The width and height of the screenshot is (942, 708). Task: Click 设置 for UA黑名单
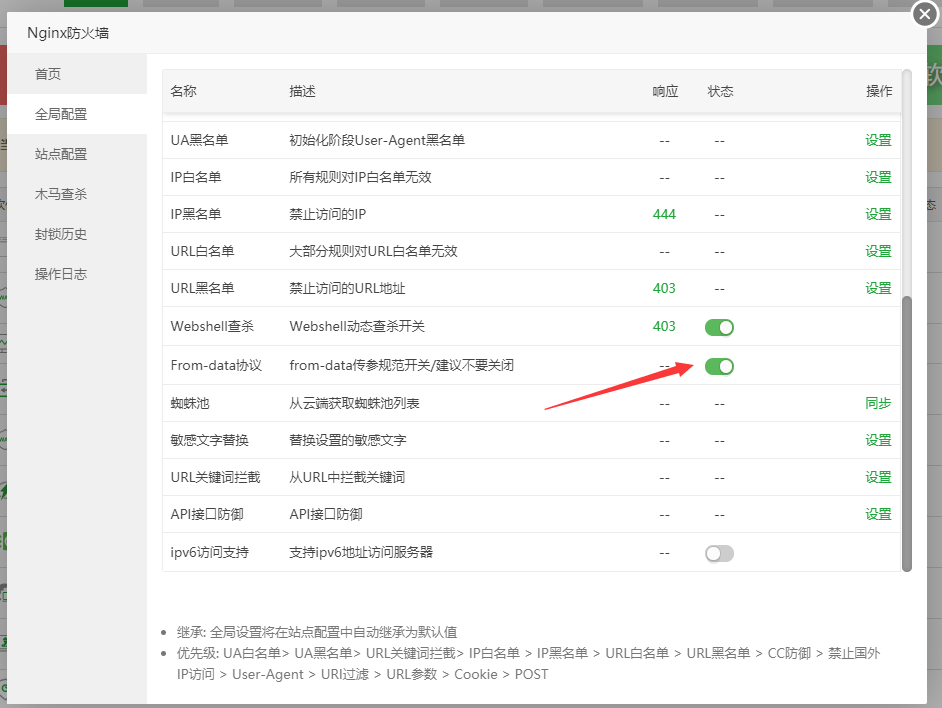tap(878, 141)
